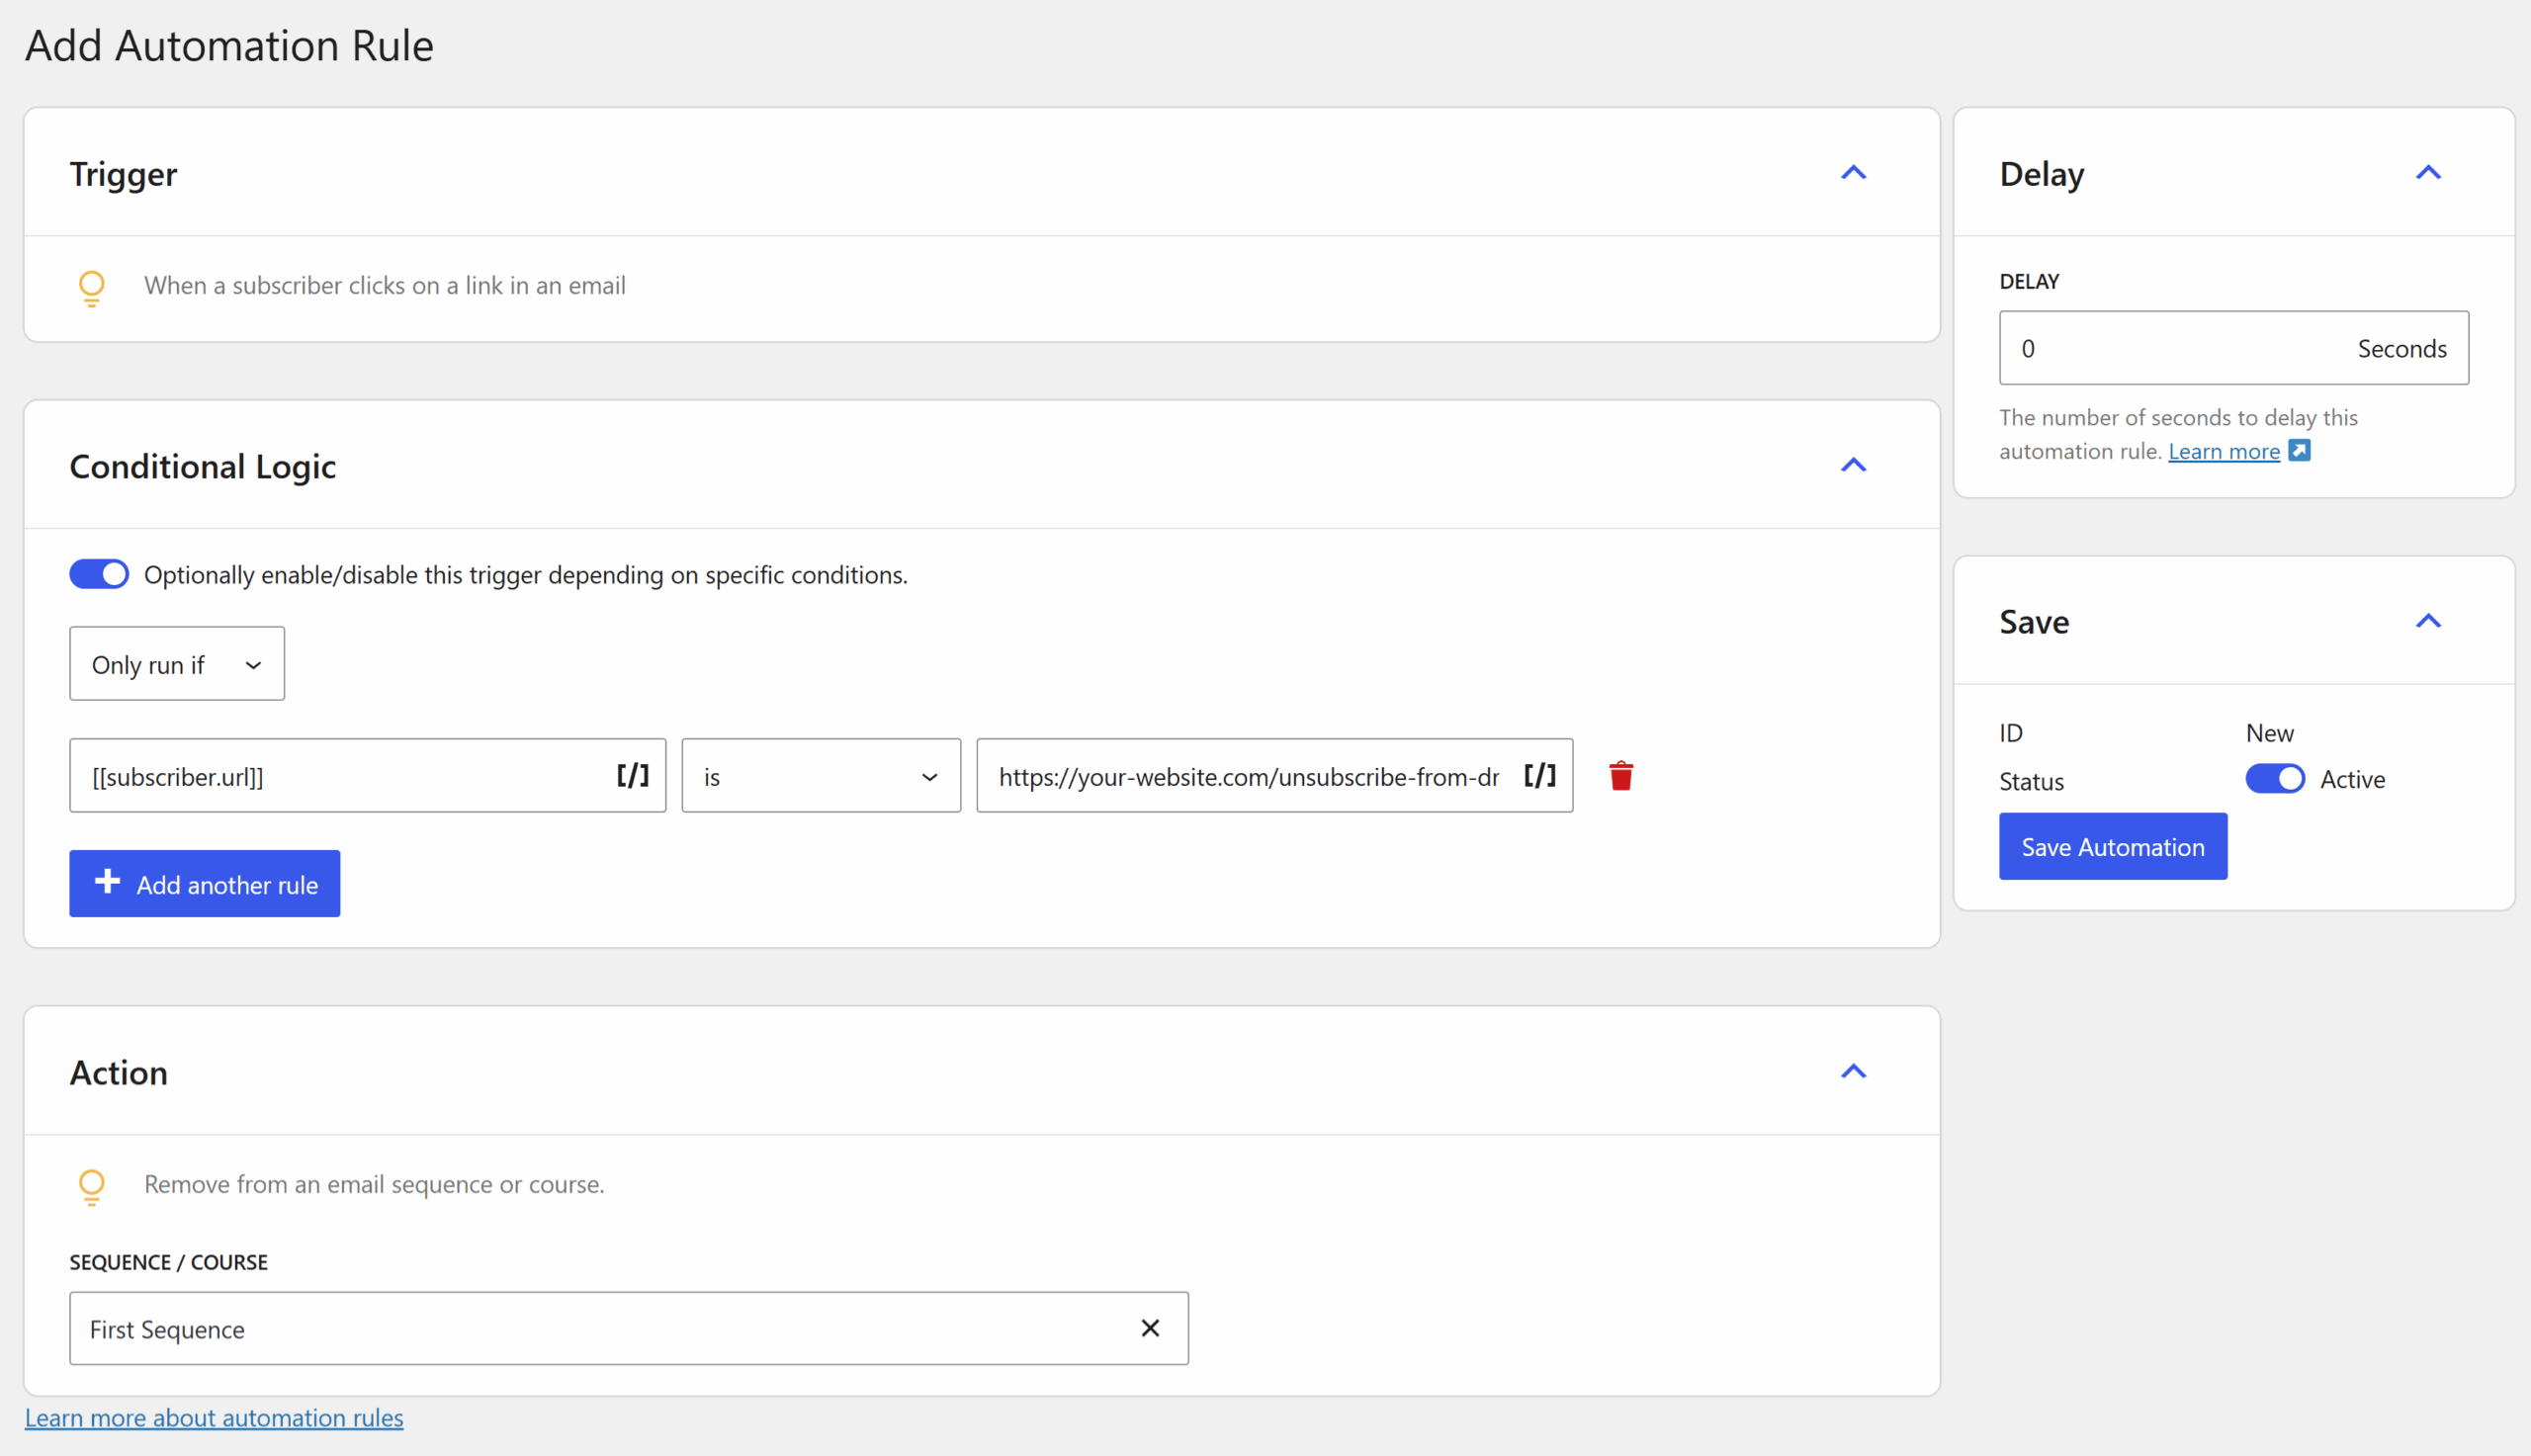Open 'Learn more about automation rules' link
Viewport: 2531px width, 1456px height.
click(214, 1418)
